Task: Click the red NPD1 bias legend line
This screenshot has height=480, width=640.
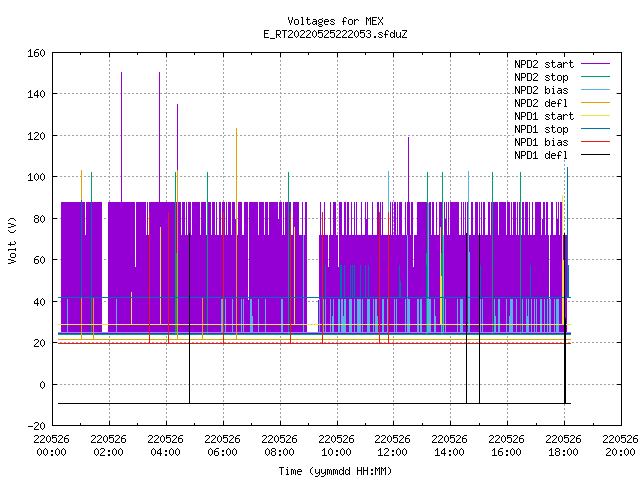Action: (595, 142)
